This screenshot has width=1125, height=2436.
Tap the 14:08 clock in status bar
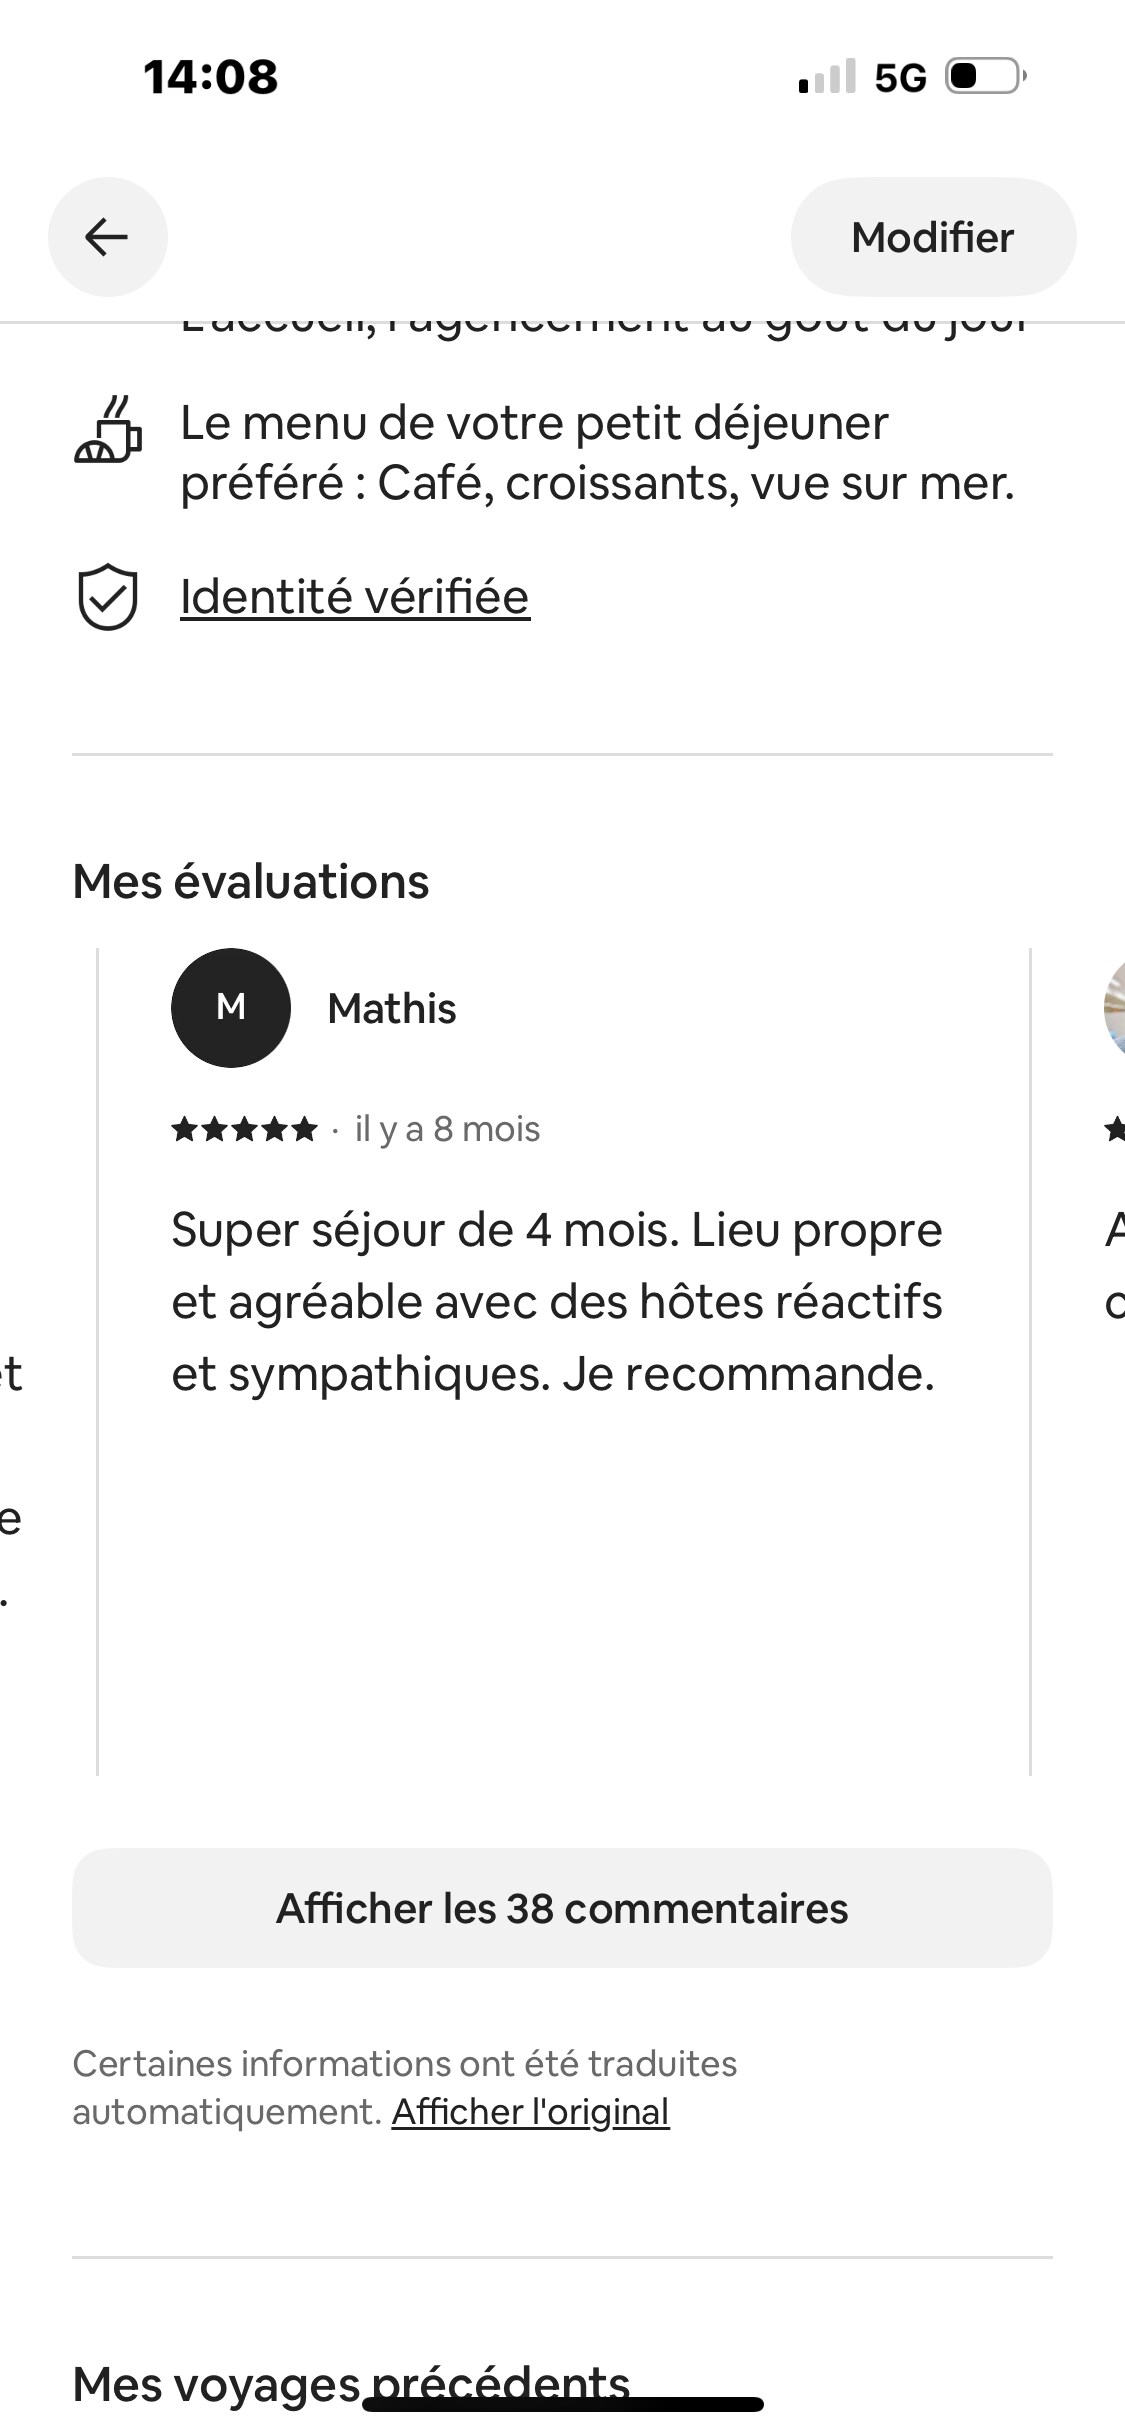[211, 77]
